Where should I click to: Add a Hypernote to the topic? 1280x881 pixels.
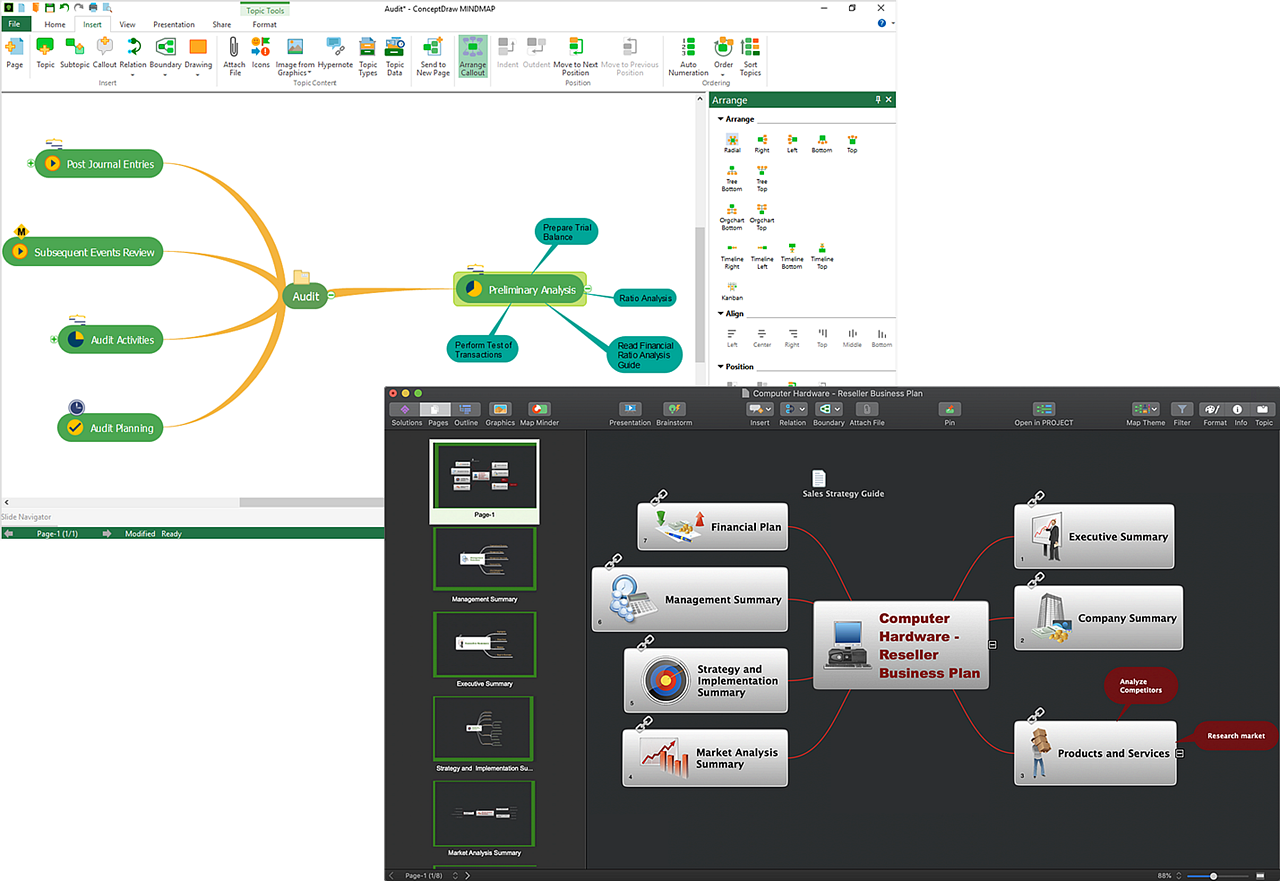pyautogui.click(x=335, y=52)
